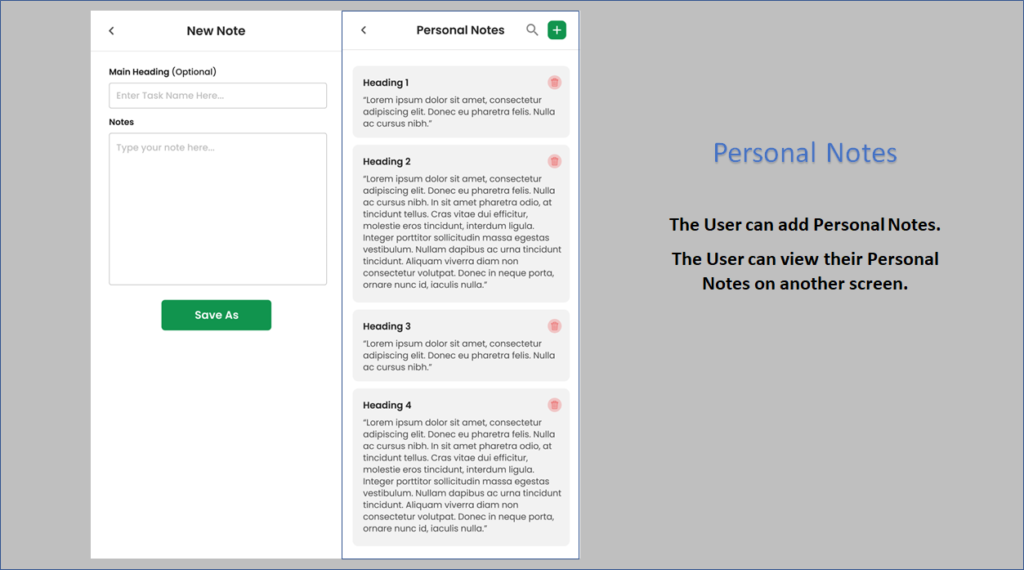The height and width of the screenshot is (570, 1024).
Task: Click the Save As button
Action: (x=216, y=315)
